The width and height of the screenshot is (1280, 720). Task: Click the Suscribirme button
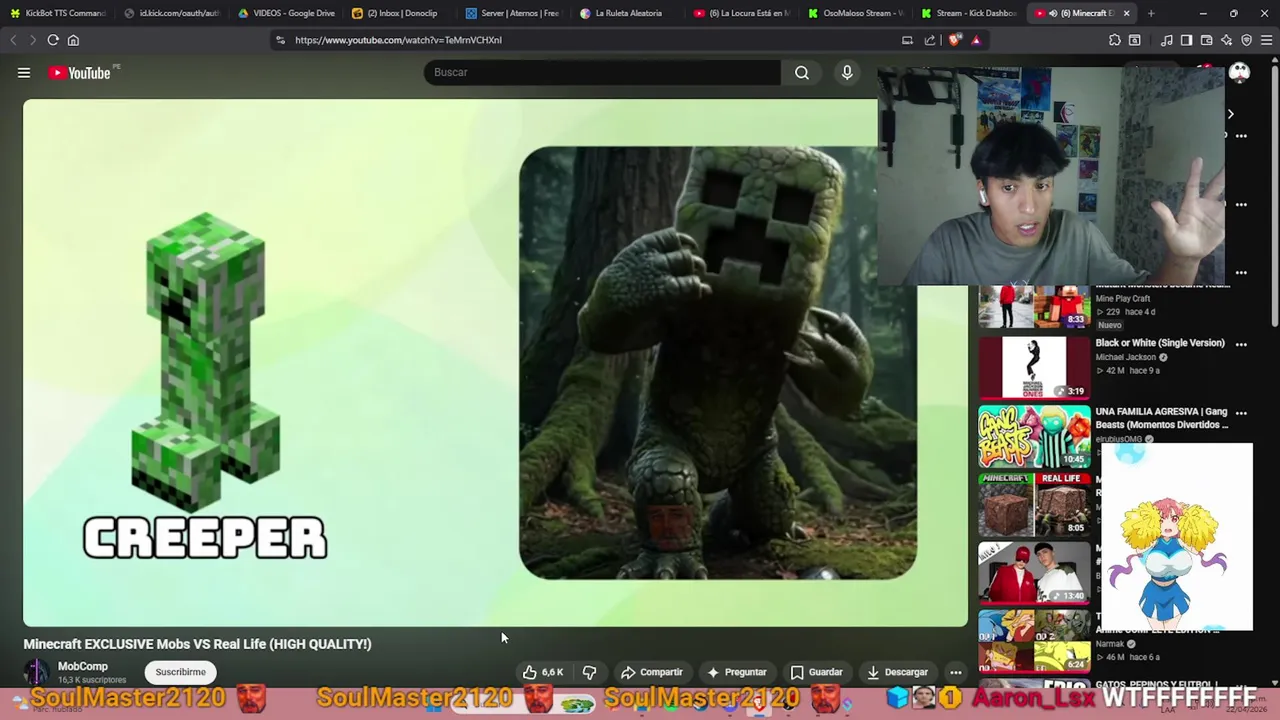pos(180,672)
